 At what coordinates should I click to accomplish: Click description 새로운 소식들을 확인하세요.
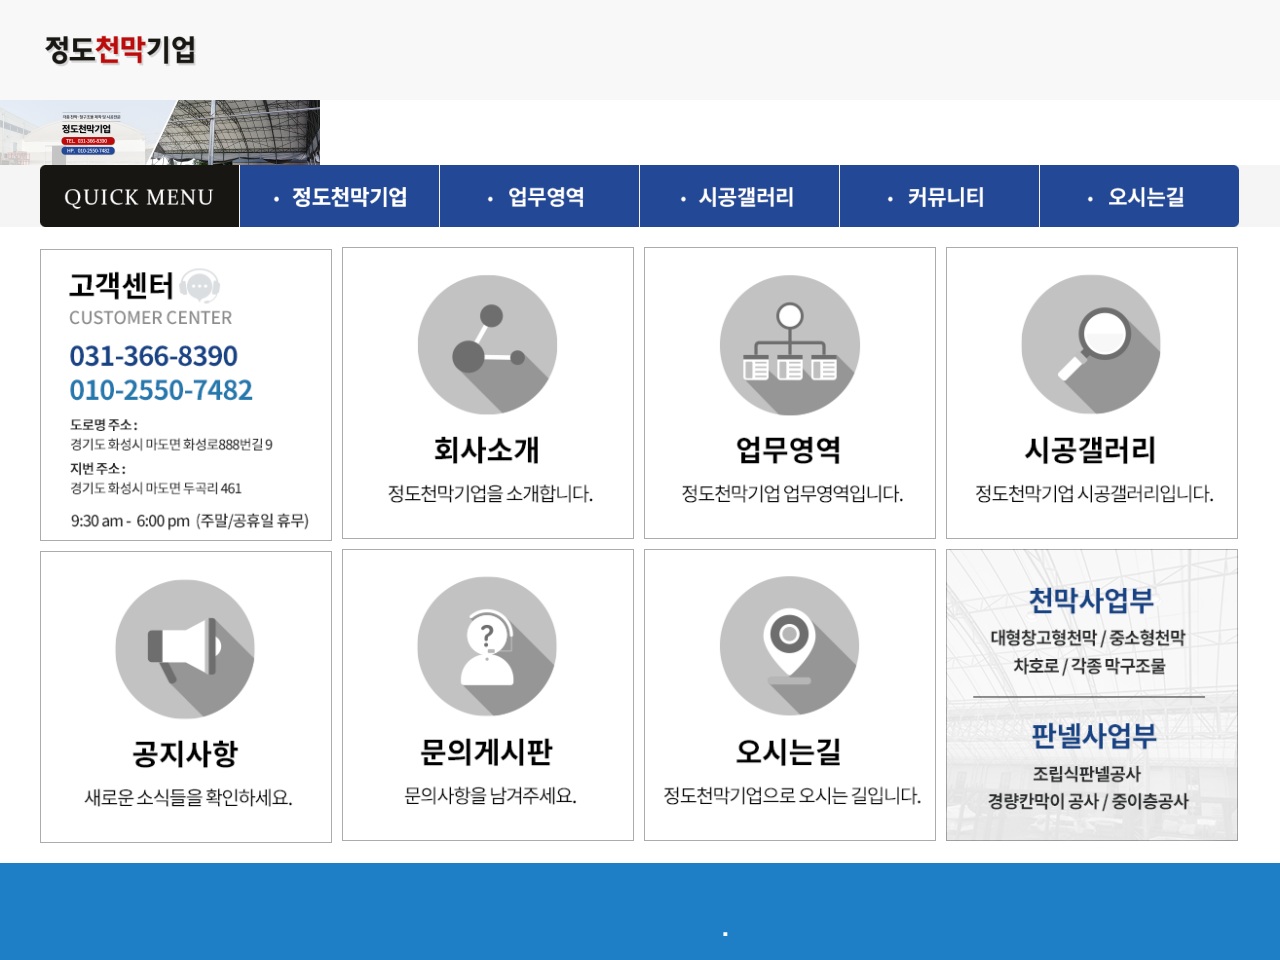point(188,798)
